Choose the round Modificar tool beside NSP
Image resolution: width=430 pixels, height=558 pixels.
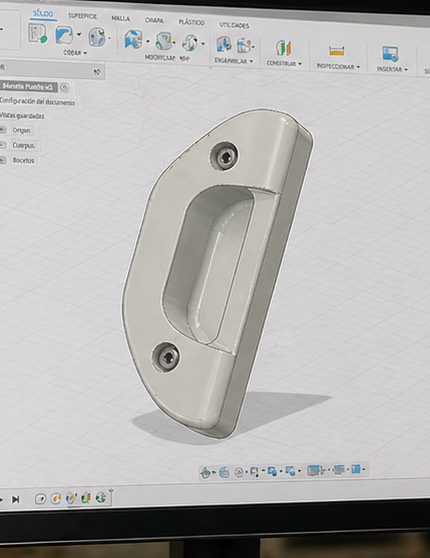190,42
